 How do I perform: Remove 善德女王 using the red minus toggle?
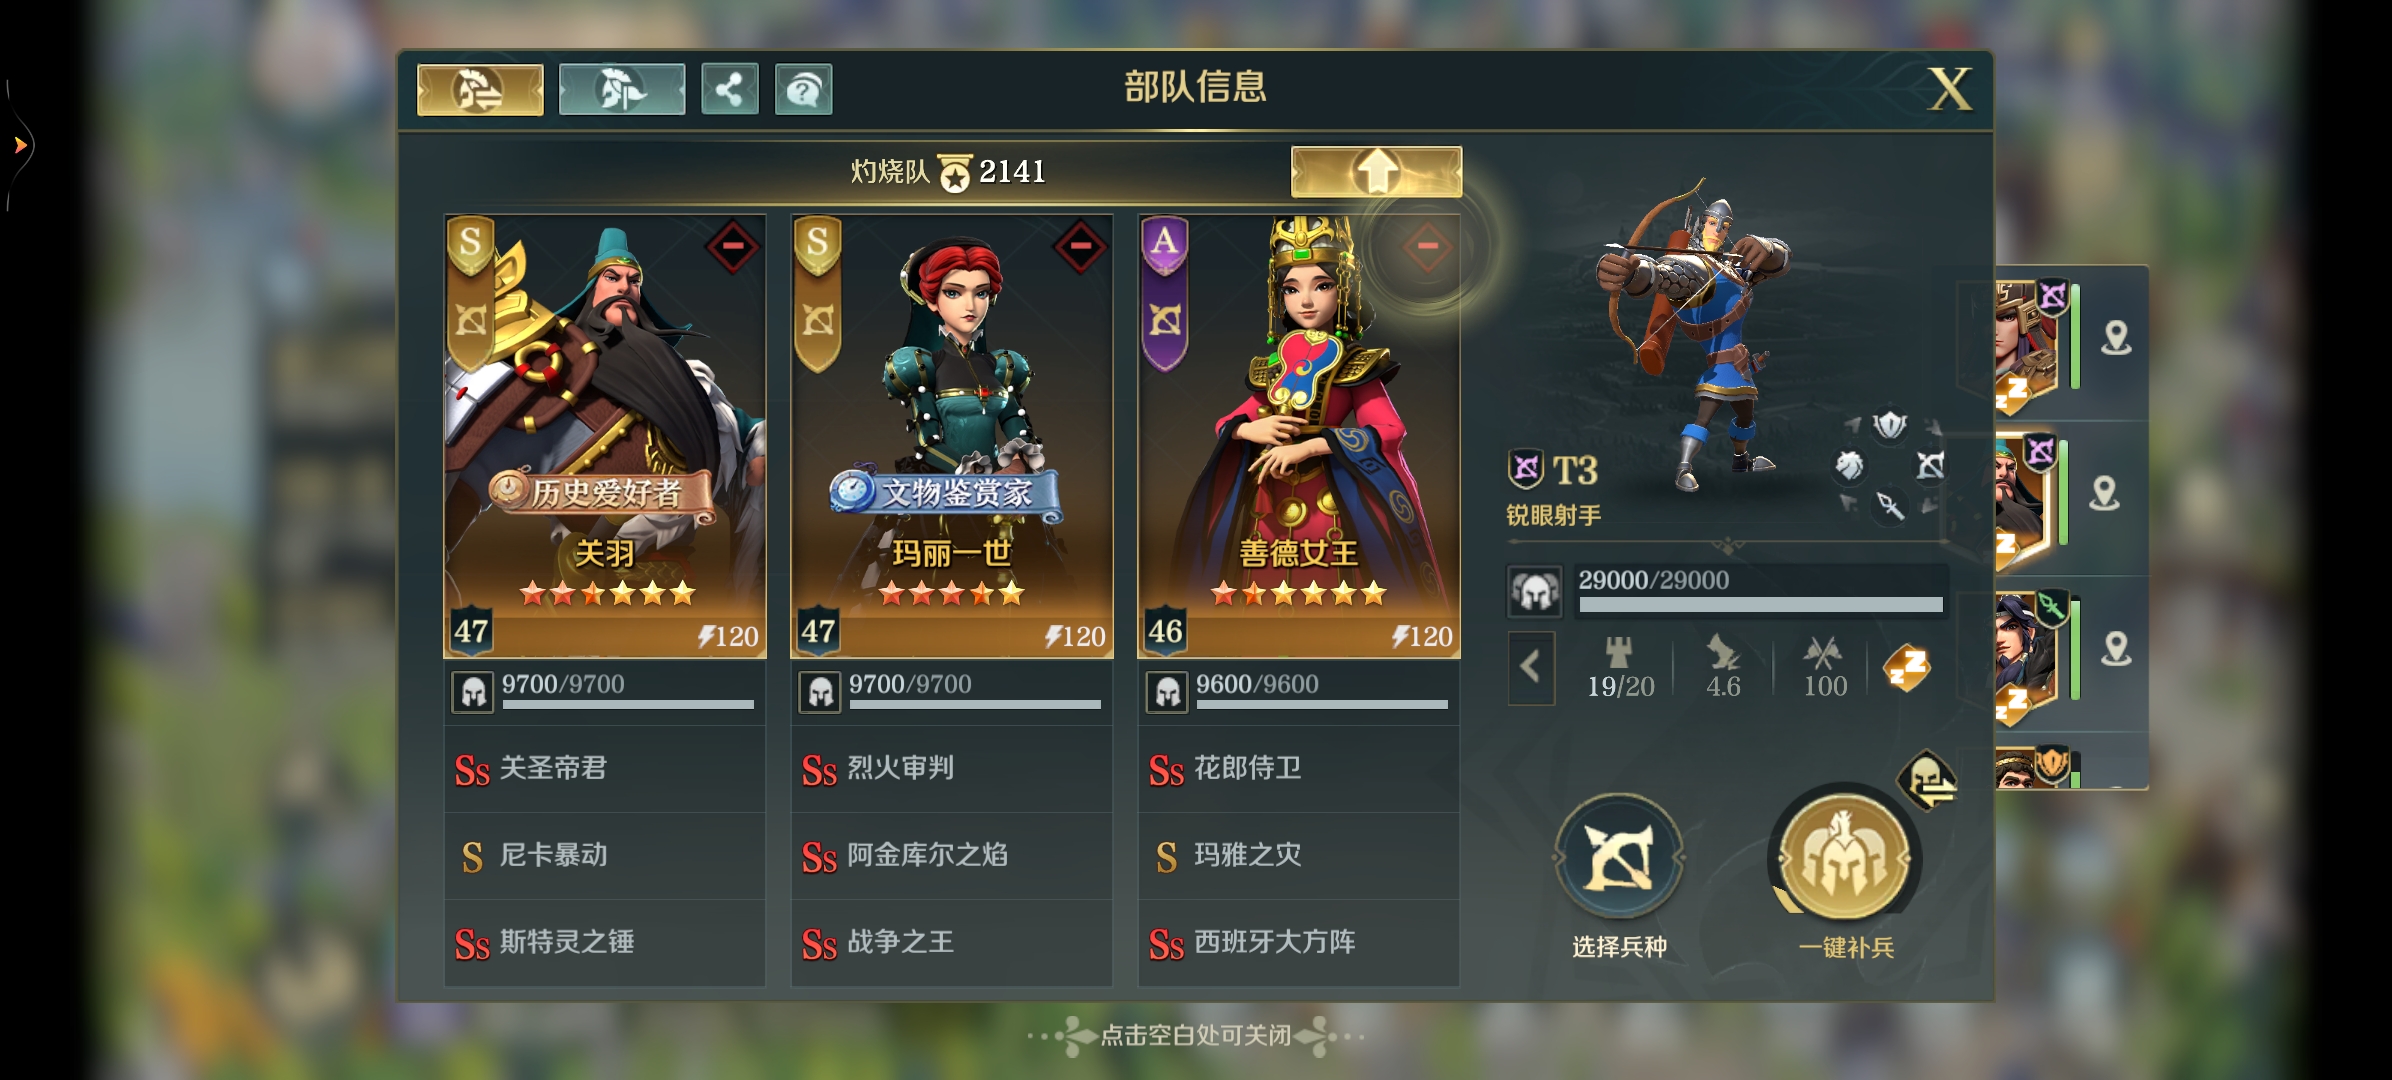(1427, 246)
